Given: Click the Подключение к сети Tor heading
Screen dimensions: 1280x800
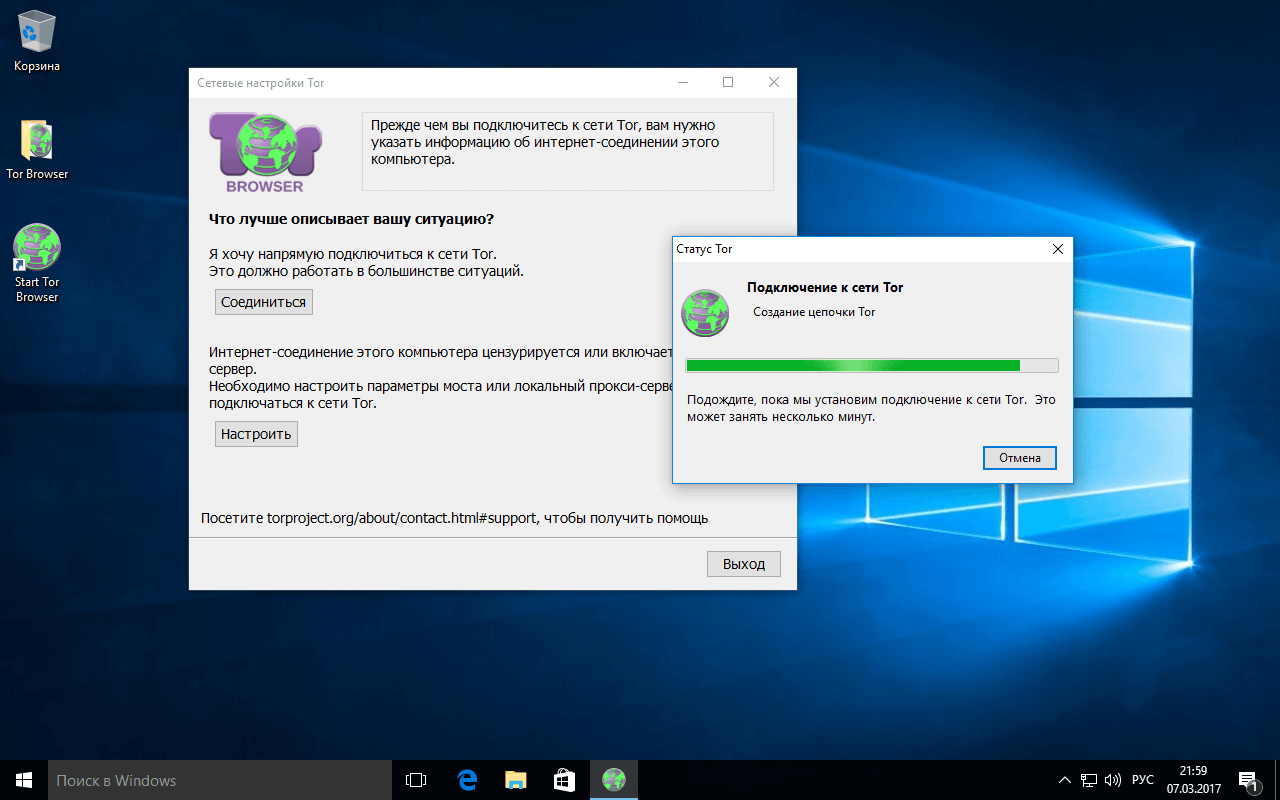Looking at the screenshot, I should (x=825, y=288).
